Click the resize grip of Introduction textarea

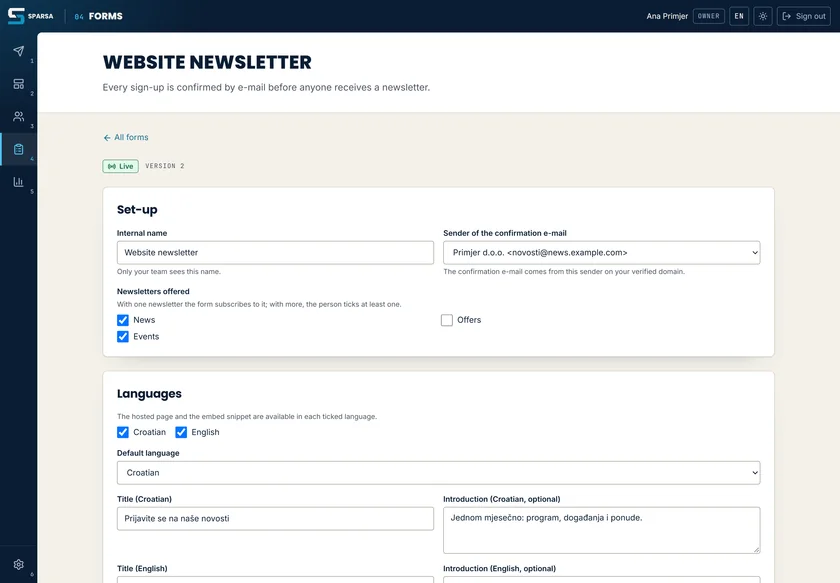click(x=756, y=550)
